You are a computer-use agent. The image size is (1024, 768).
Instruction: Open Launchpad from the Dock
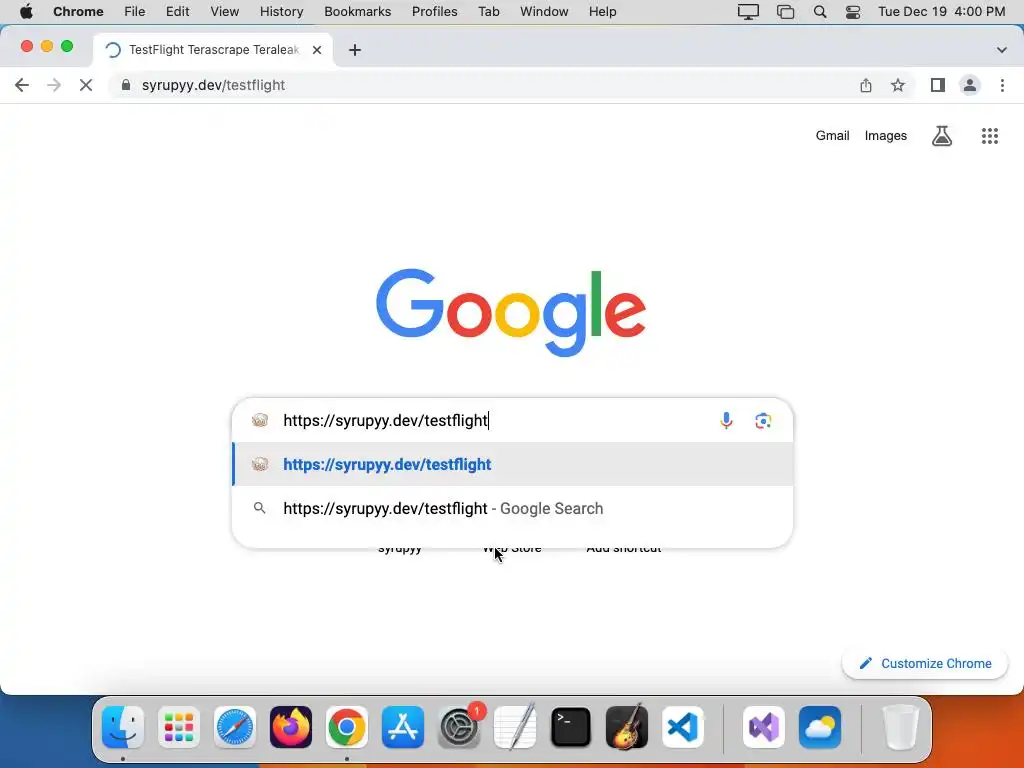179,727
